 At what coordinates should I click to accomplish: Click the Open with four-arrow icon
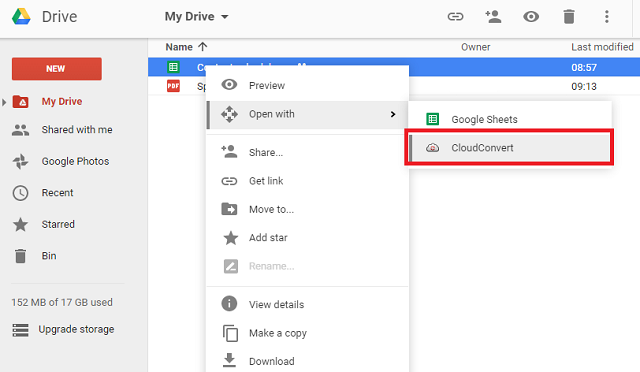tap(229, 114)
